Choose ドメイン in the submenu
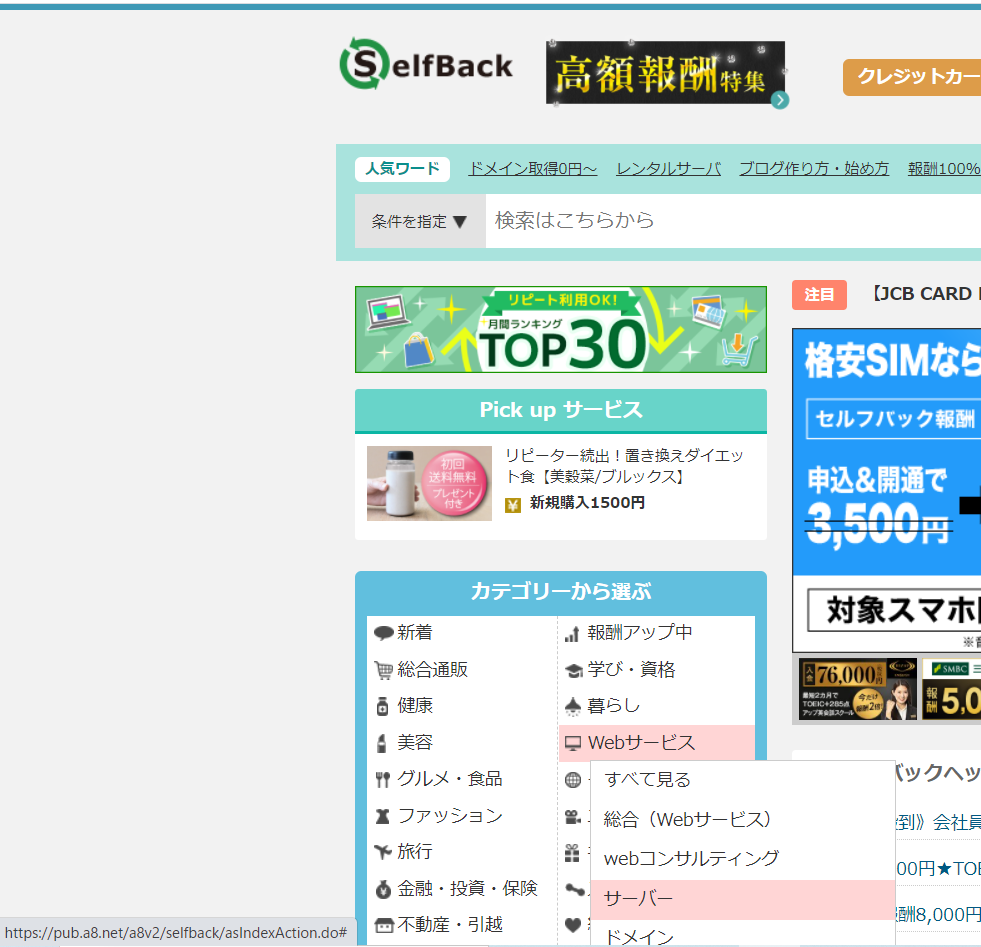 743,934
